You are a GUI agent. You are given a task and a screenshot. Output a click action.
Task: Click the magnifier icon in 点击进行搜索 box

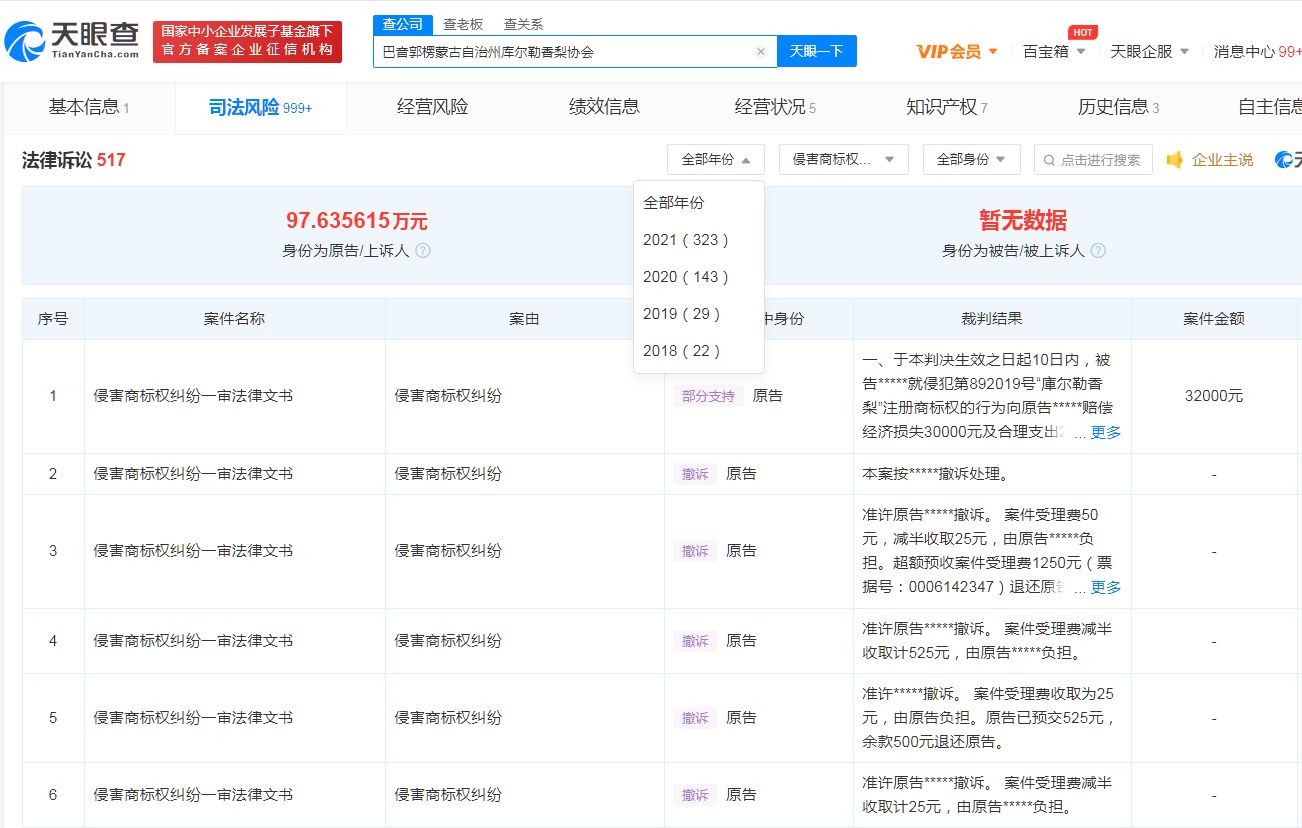tap(1050, 160)
